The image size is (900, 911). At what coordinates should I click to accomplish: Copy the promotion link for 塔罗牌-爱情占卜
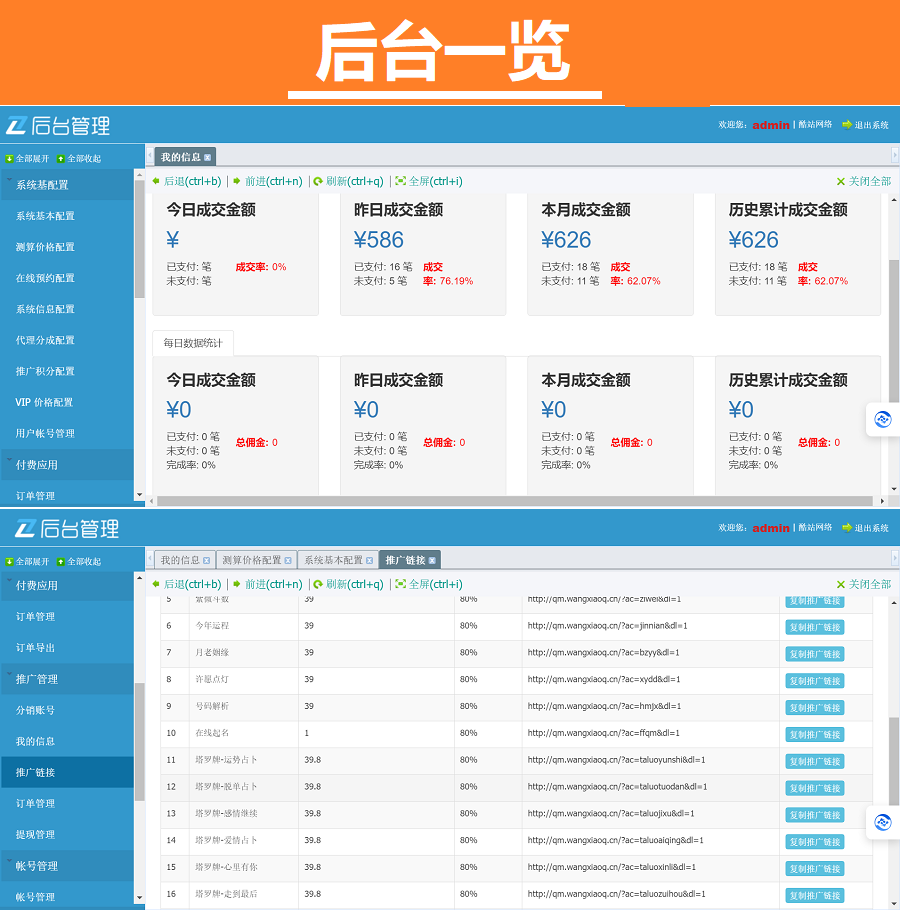click(x=814, y=842)
